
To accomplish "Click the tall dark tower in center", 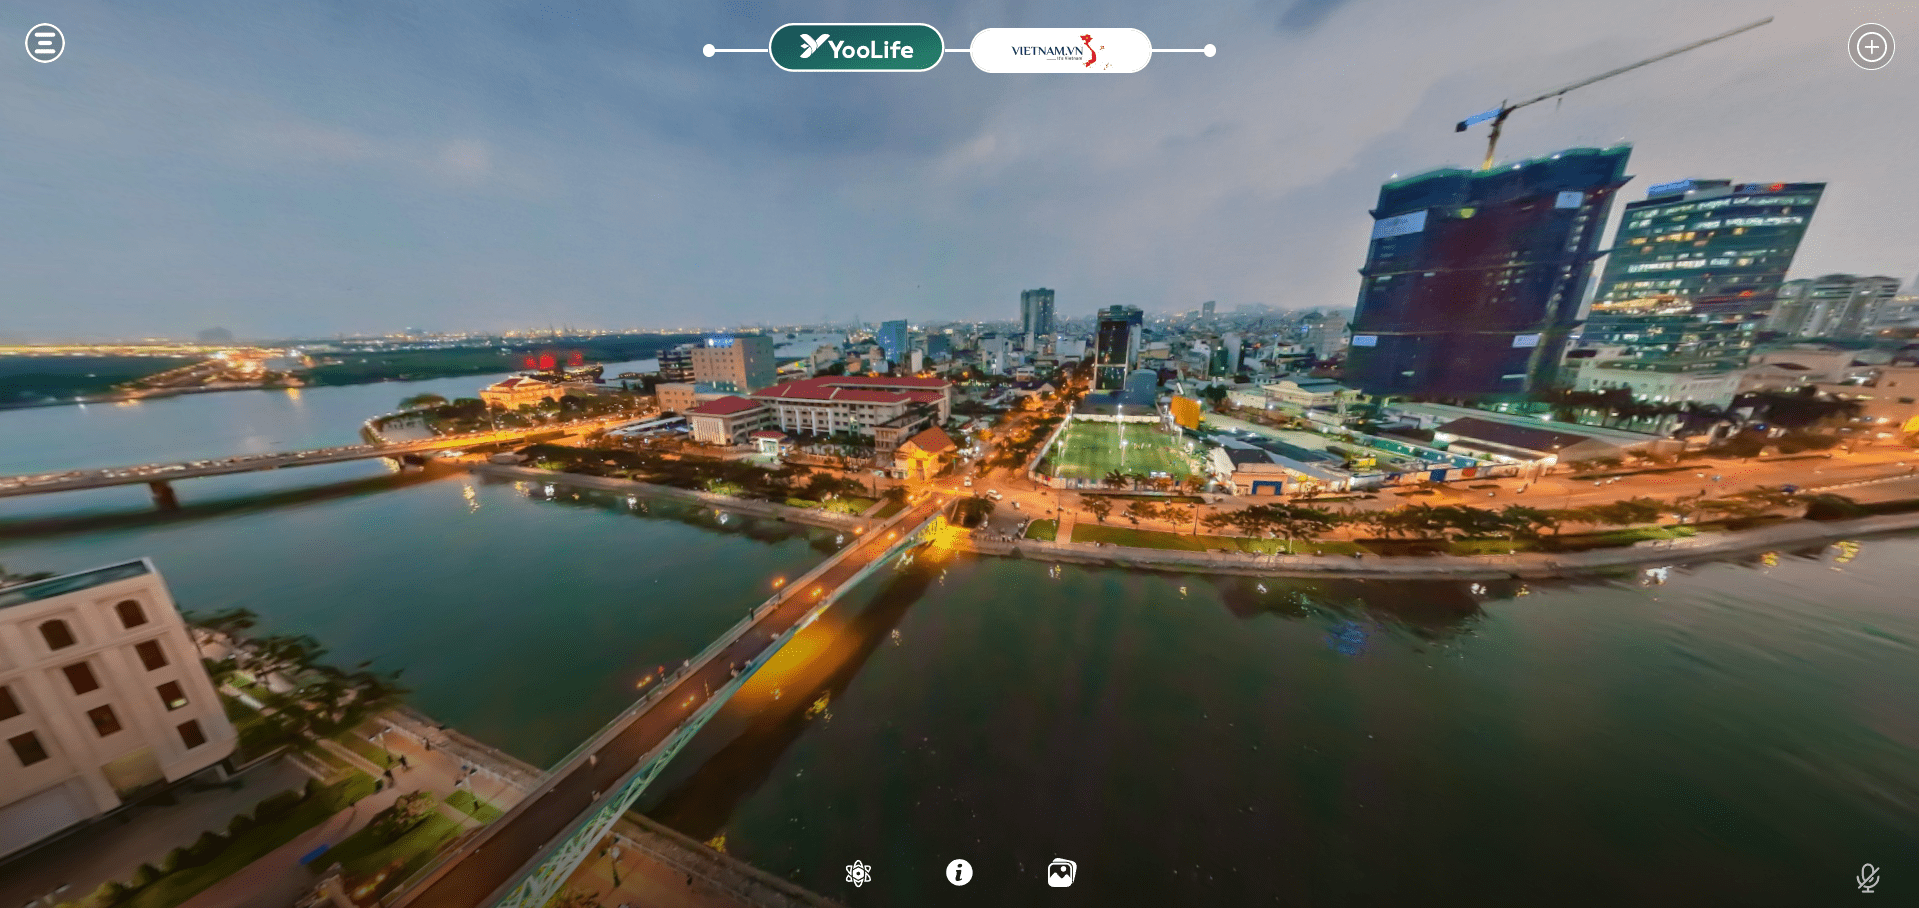I will click(x=1117, y=345).
